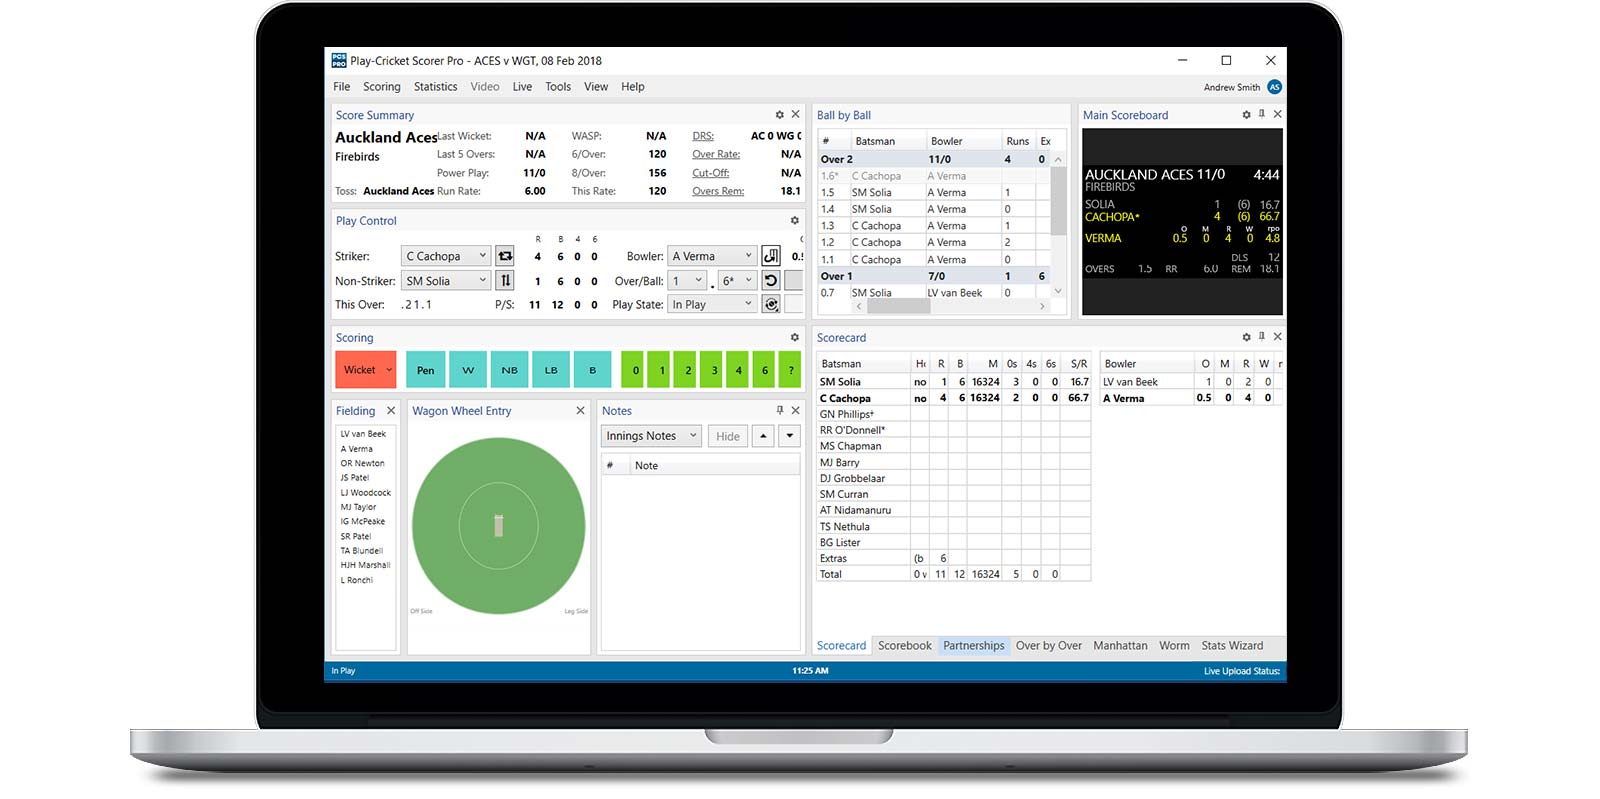Click the swap striker icon beside C Cachopa
The height and width of the screenshot is (799, 1600).
click(x=505, y=256)
